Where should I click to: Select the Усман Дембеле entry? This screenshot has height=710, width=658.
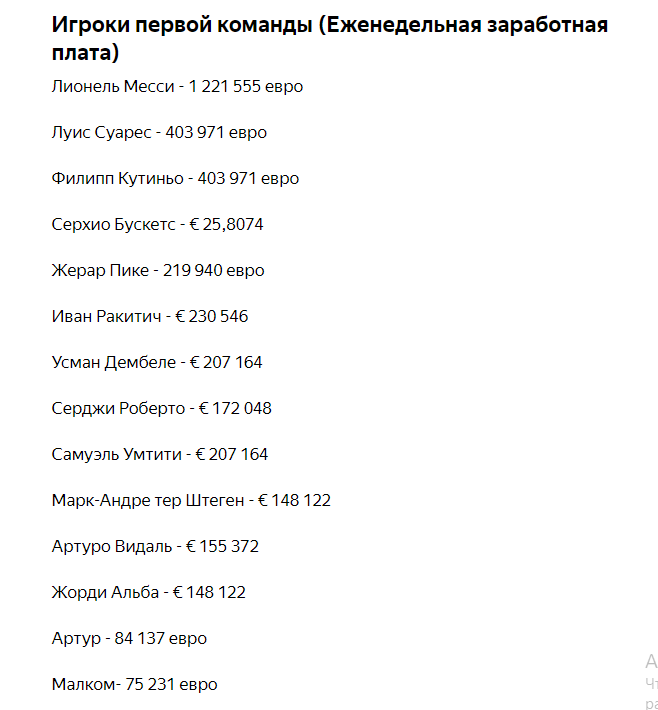pos(157,362)
